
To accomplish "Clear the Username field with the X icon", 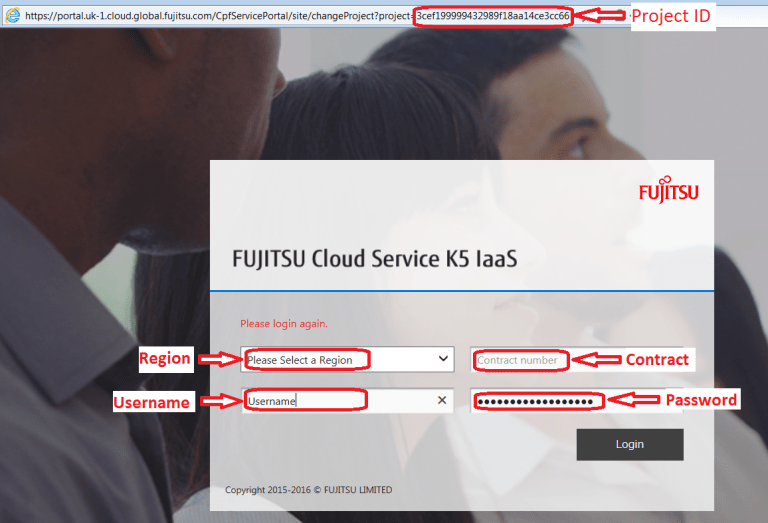I will coord(442,400).
